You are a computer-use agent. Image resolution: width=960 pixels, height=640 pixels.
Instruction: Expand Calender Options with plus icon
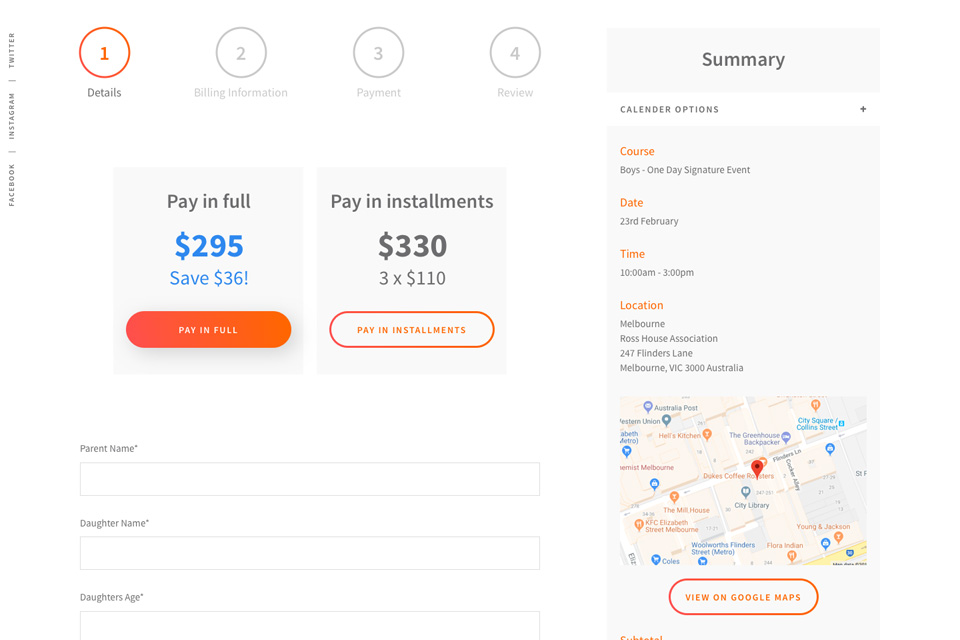[x=863, y=109]
